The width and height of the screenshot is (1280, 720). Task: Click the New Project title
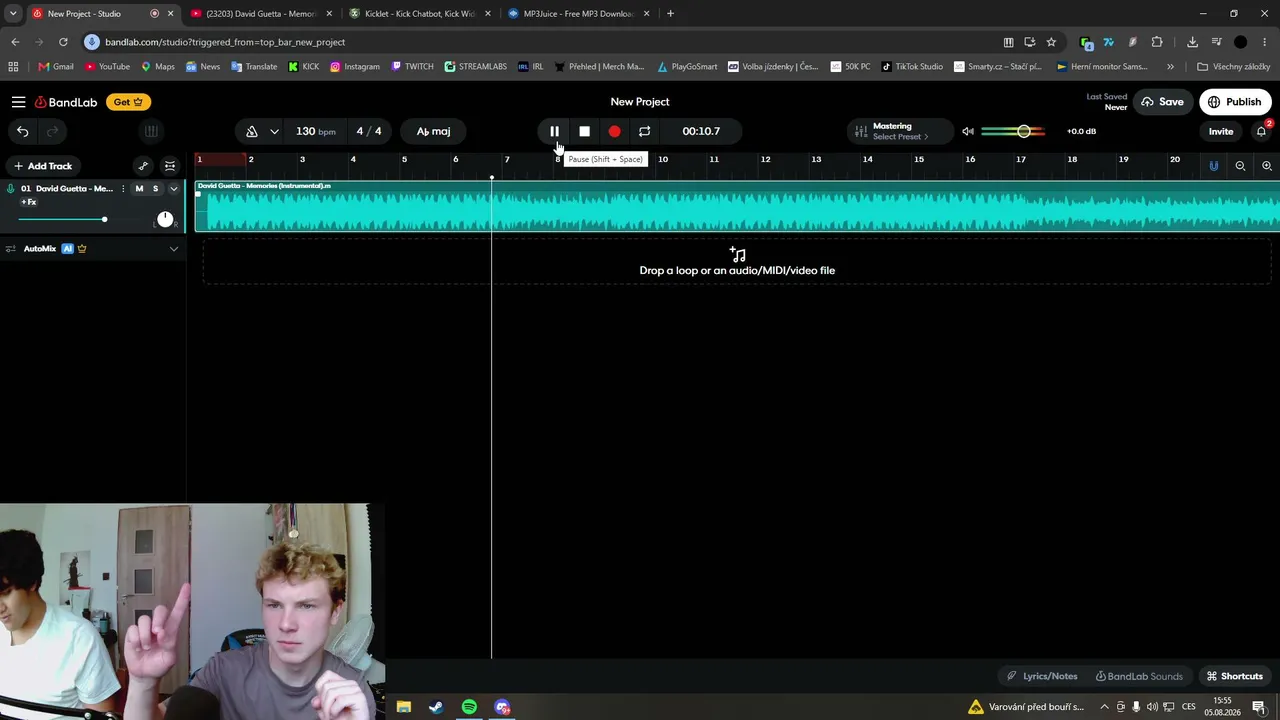[x=640, y=102]
